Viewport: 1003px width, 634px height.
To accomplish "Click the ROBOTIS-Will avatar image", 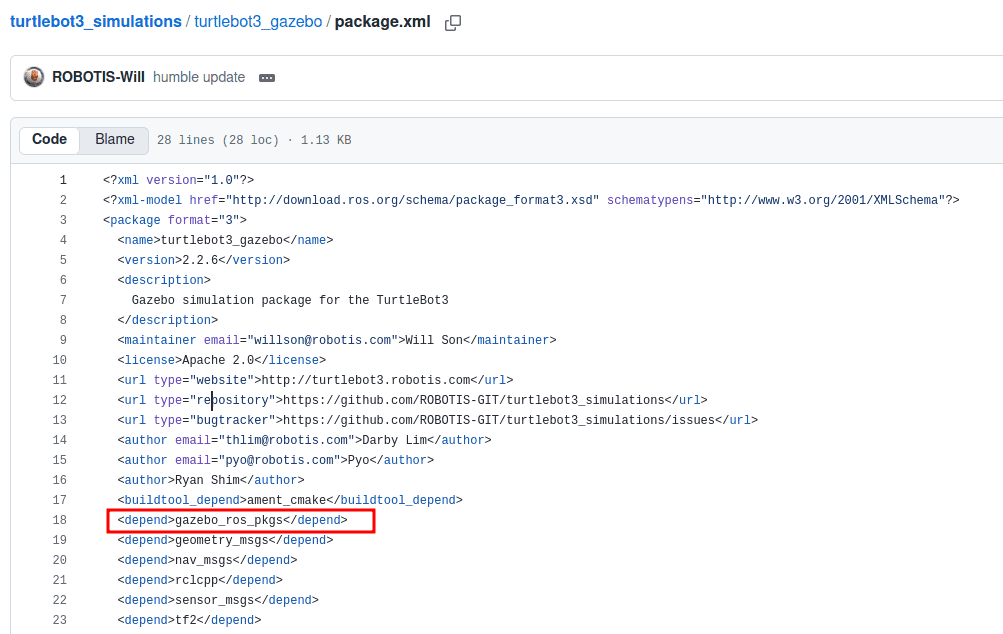I will [x=34, y=77].
